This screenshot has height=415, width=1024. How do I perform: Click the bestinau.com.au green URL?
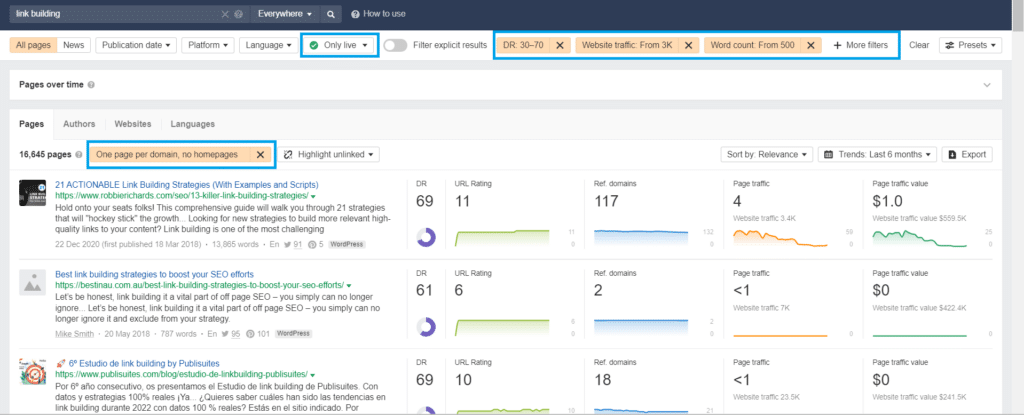(200, 285)
